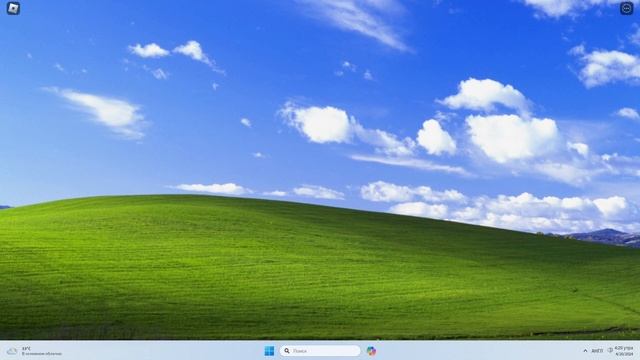Open the Windows Start menu
This screenshot has width=640, height=360.
click(x=269, y=351)
